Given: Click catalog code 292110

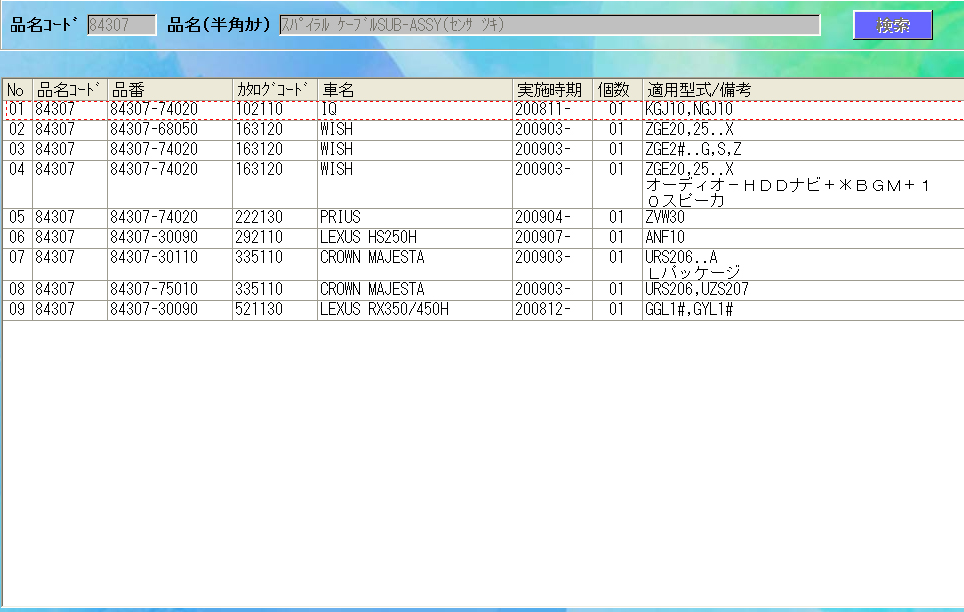Looking at the screenshot, I should point(275,238).
